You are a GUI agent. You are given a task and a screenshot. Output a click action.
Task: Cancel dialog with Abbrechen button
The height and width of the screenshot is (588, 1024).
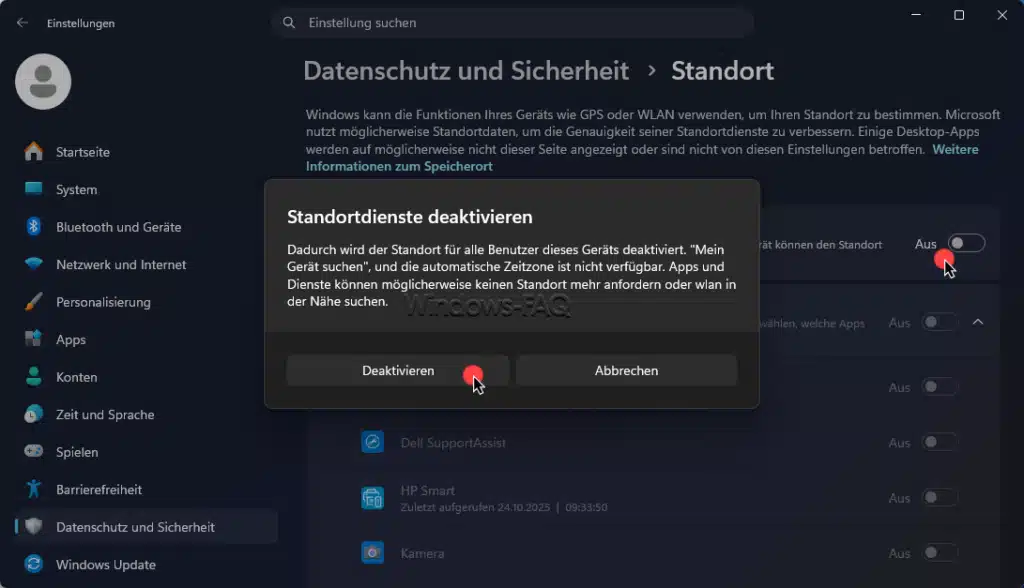pos(626,370)
